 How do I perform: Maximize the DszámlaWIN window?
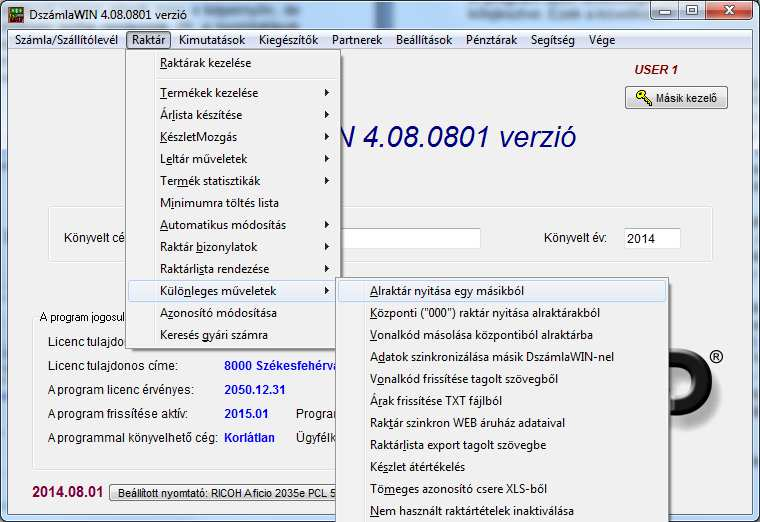click(x=692, y=11)
